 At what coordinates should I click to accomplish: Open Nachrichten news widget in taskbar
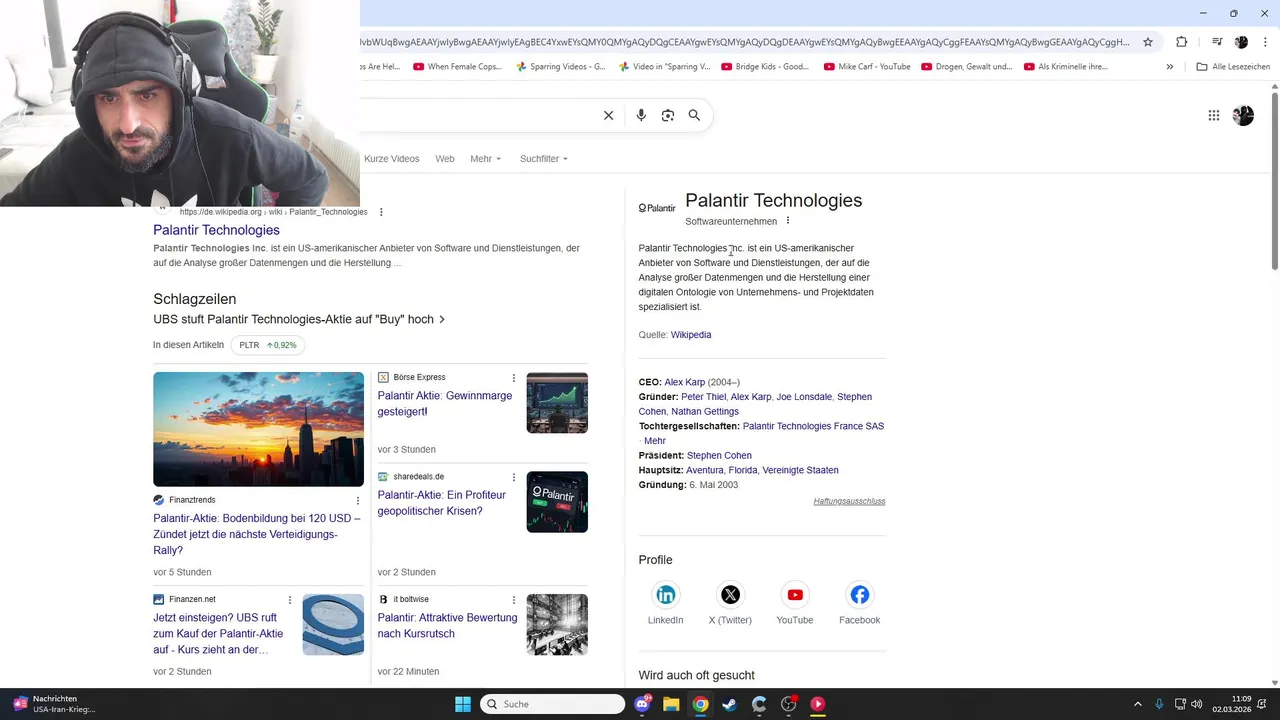(55, 704)
